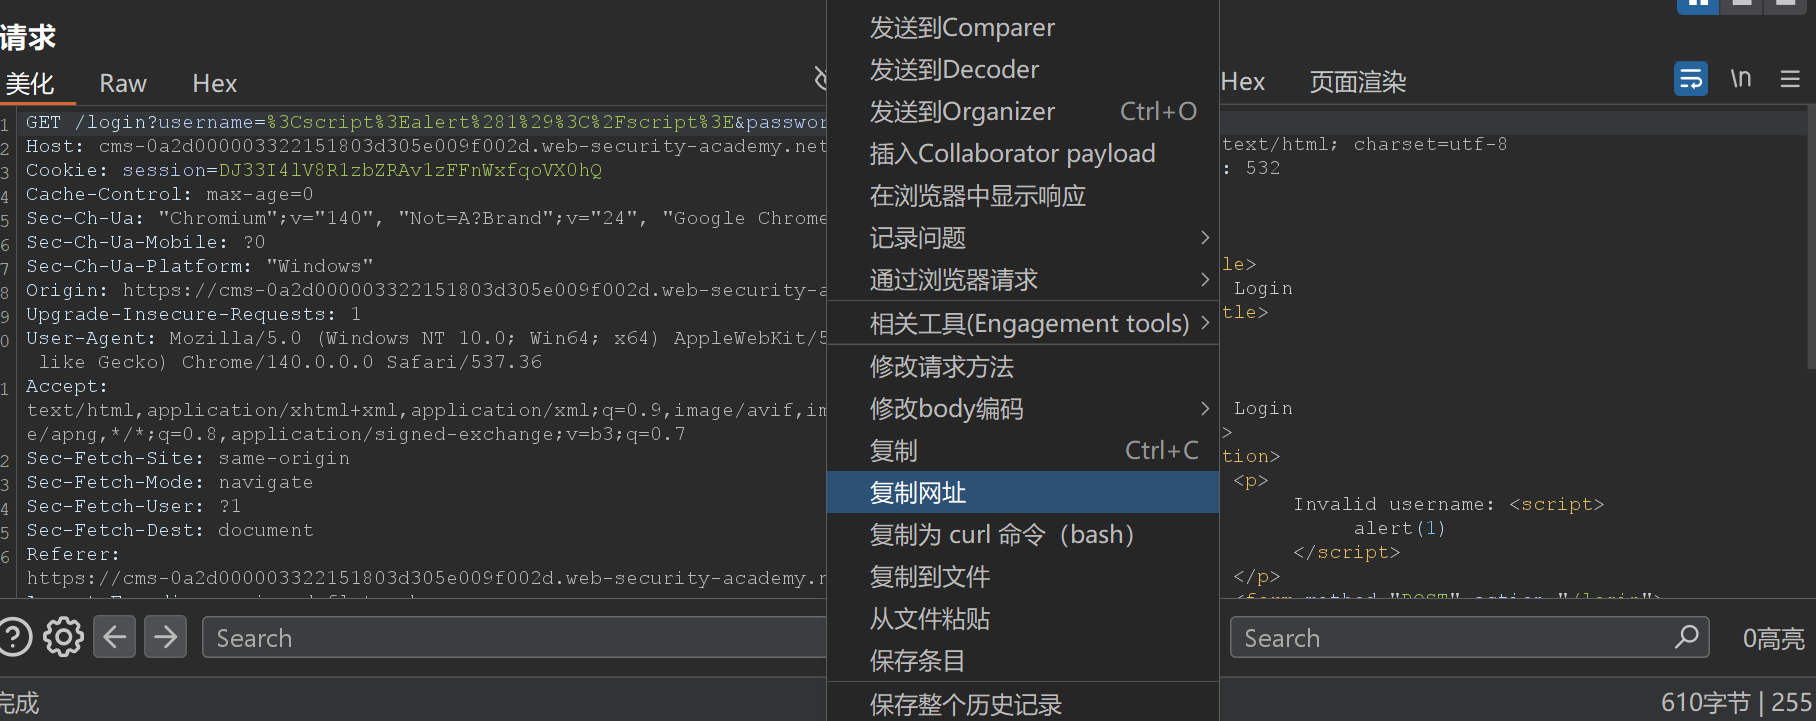Select 在浏览器中显示响应
This screenshot has width=1816, height=721.
(1023, 195)
